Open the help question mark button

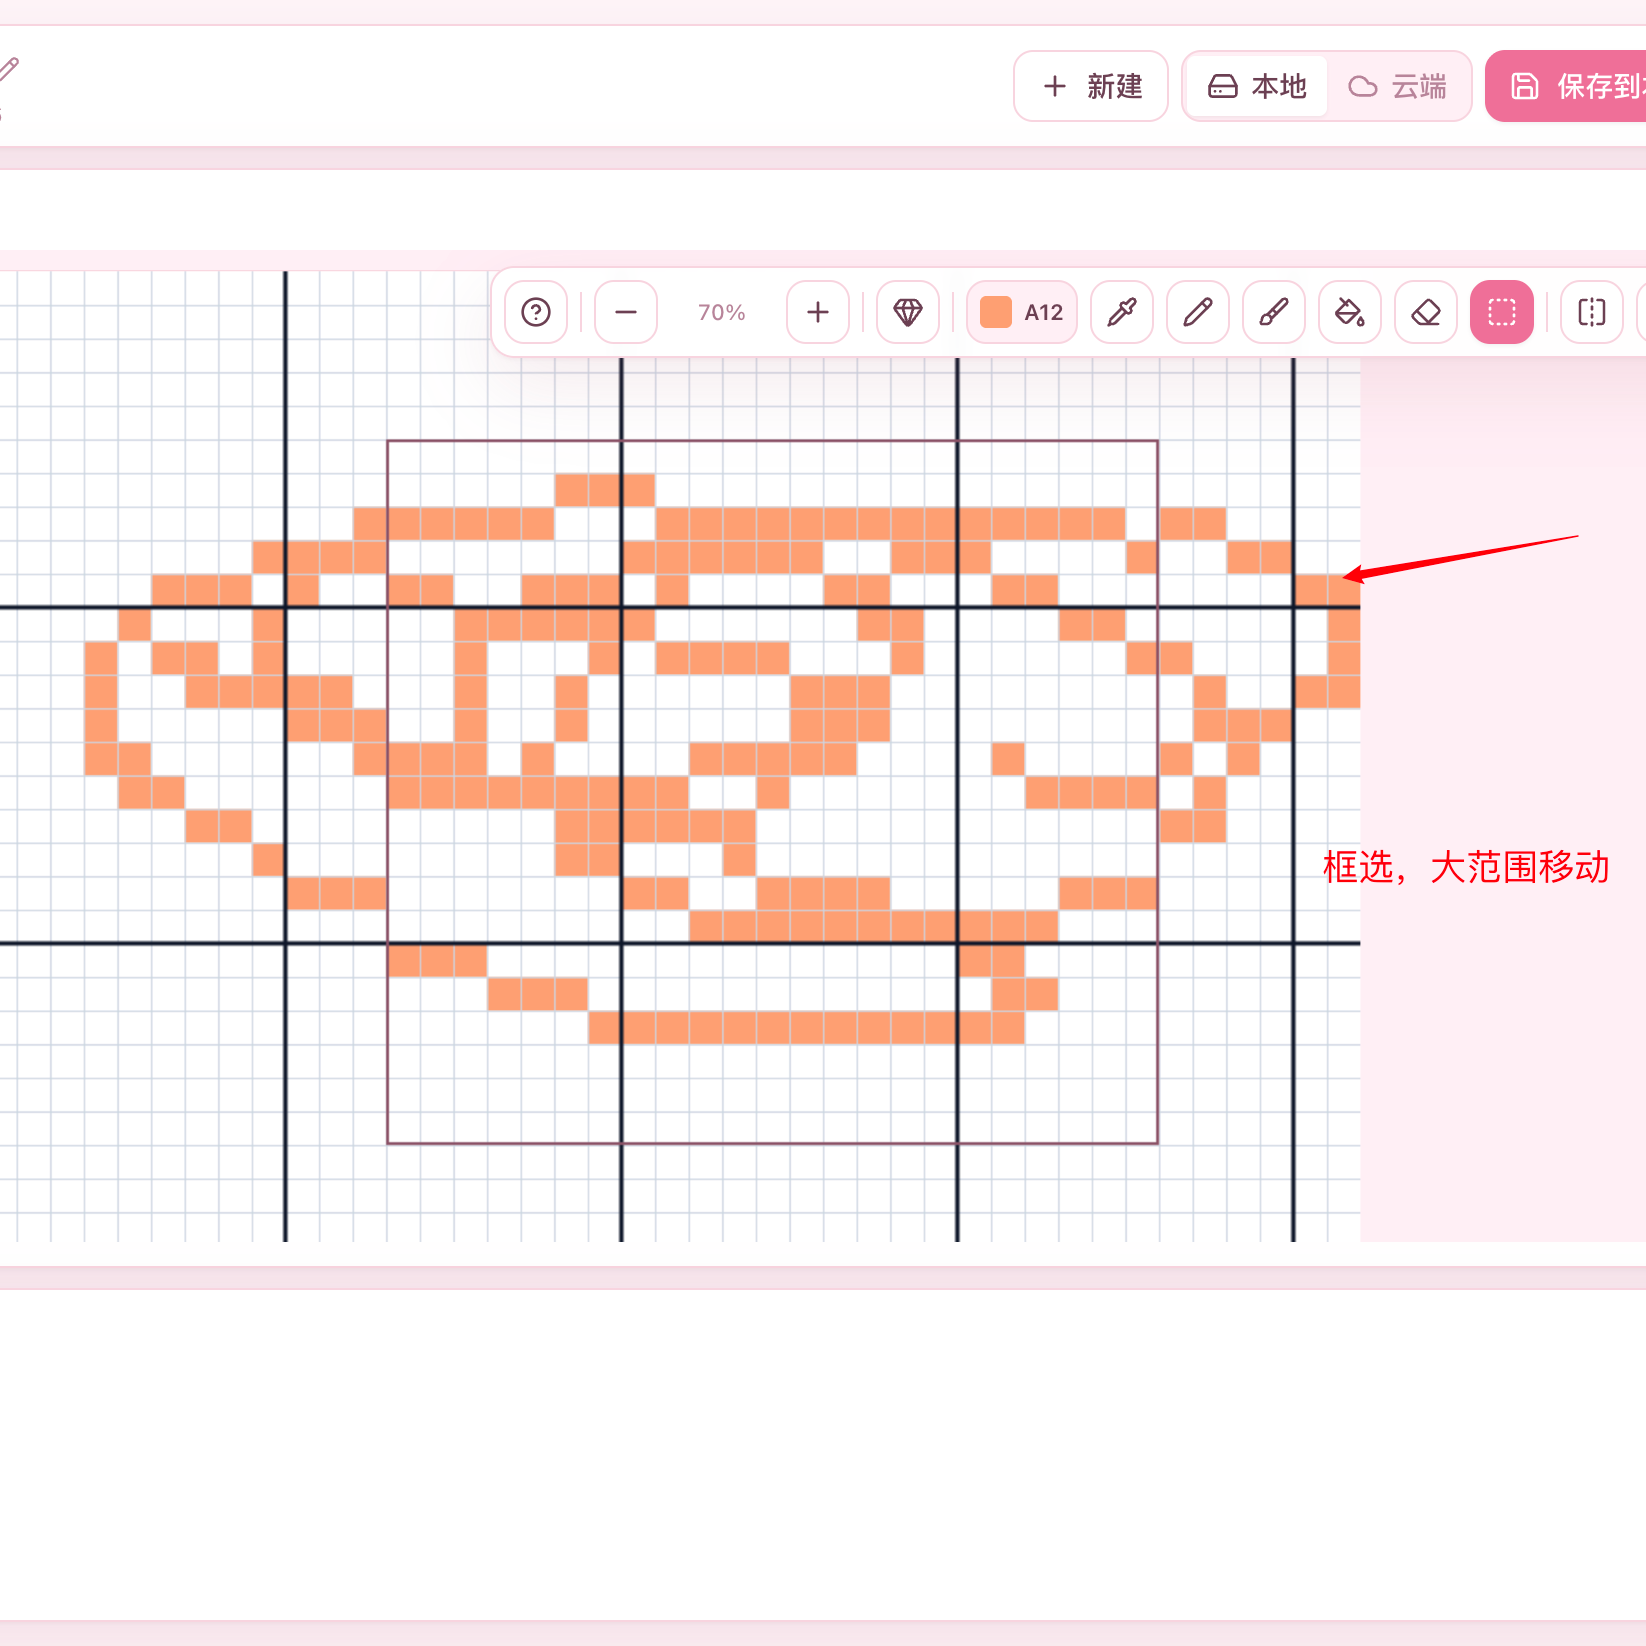pos(536,312)
